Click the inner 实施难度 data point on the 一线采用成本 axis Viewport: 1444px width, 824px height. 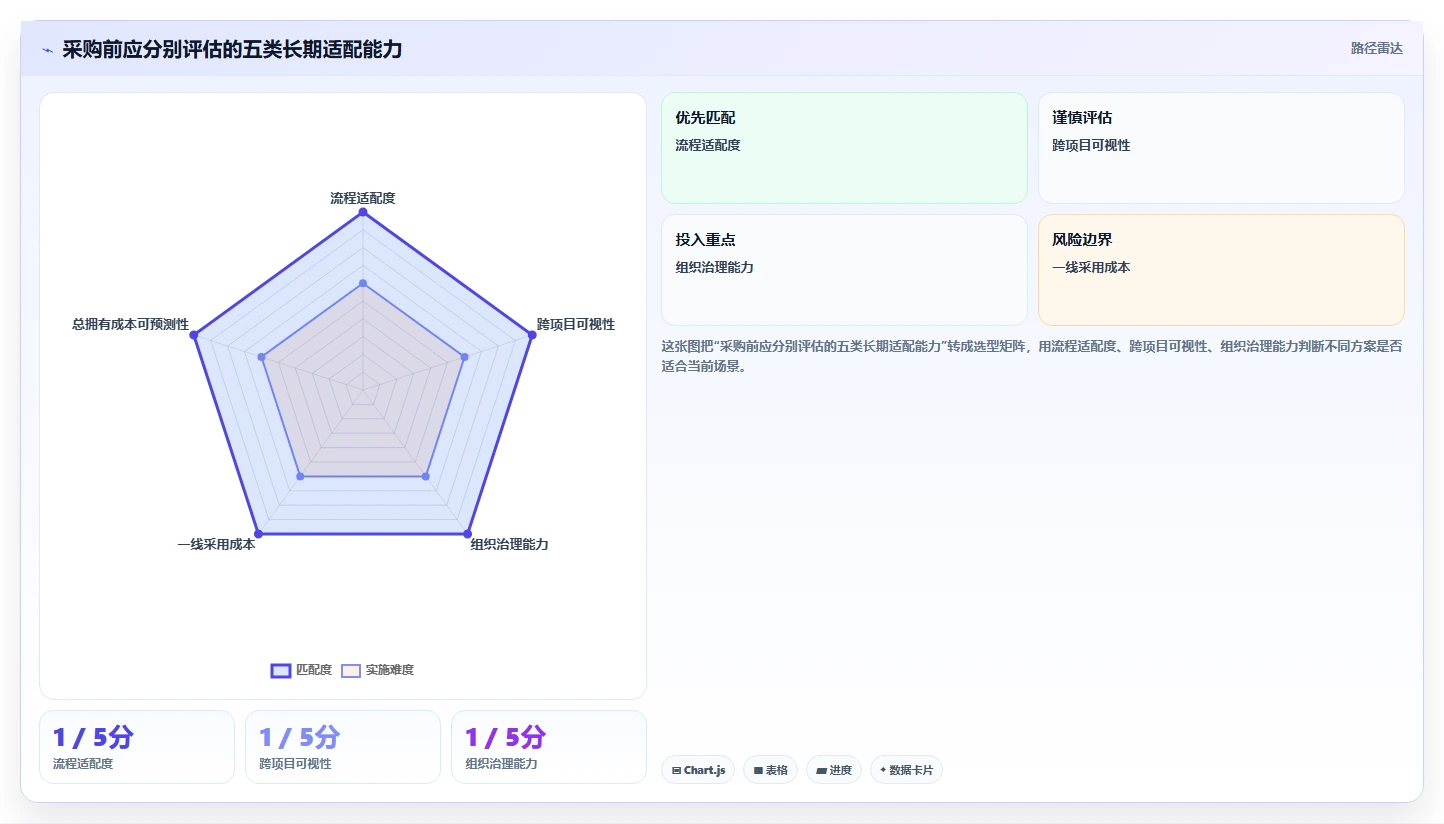click(300, 476)
